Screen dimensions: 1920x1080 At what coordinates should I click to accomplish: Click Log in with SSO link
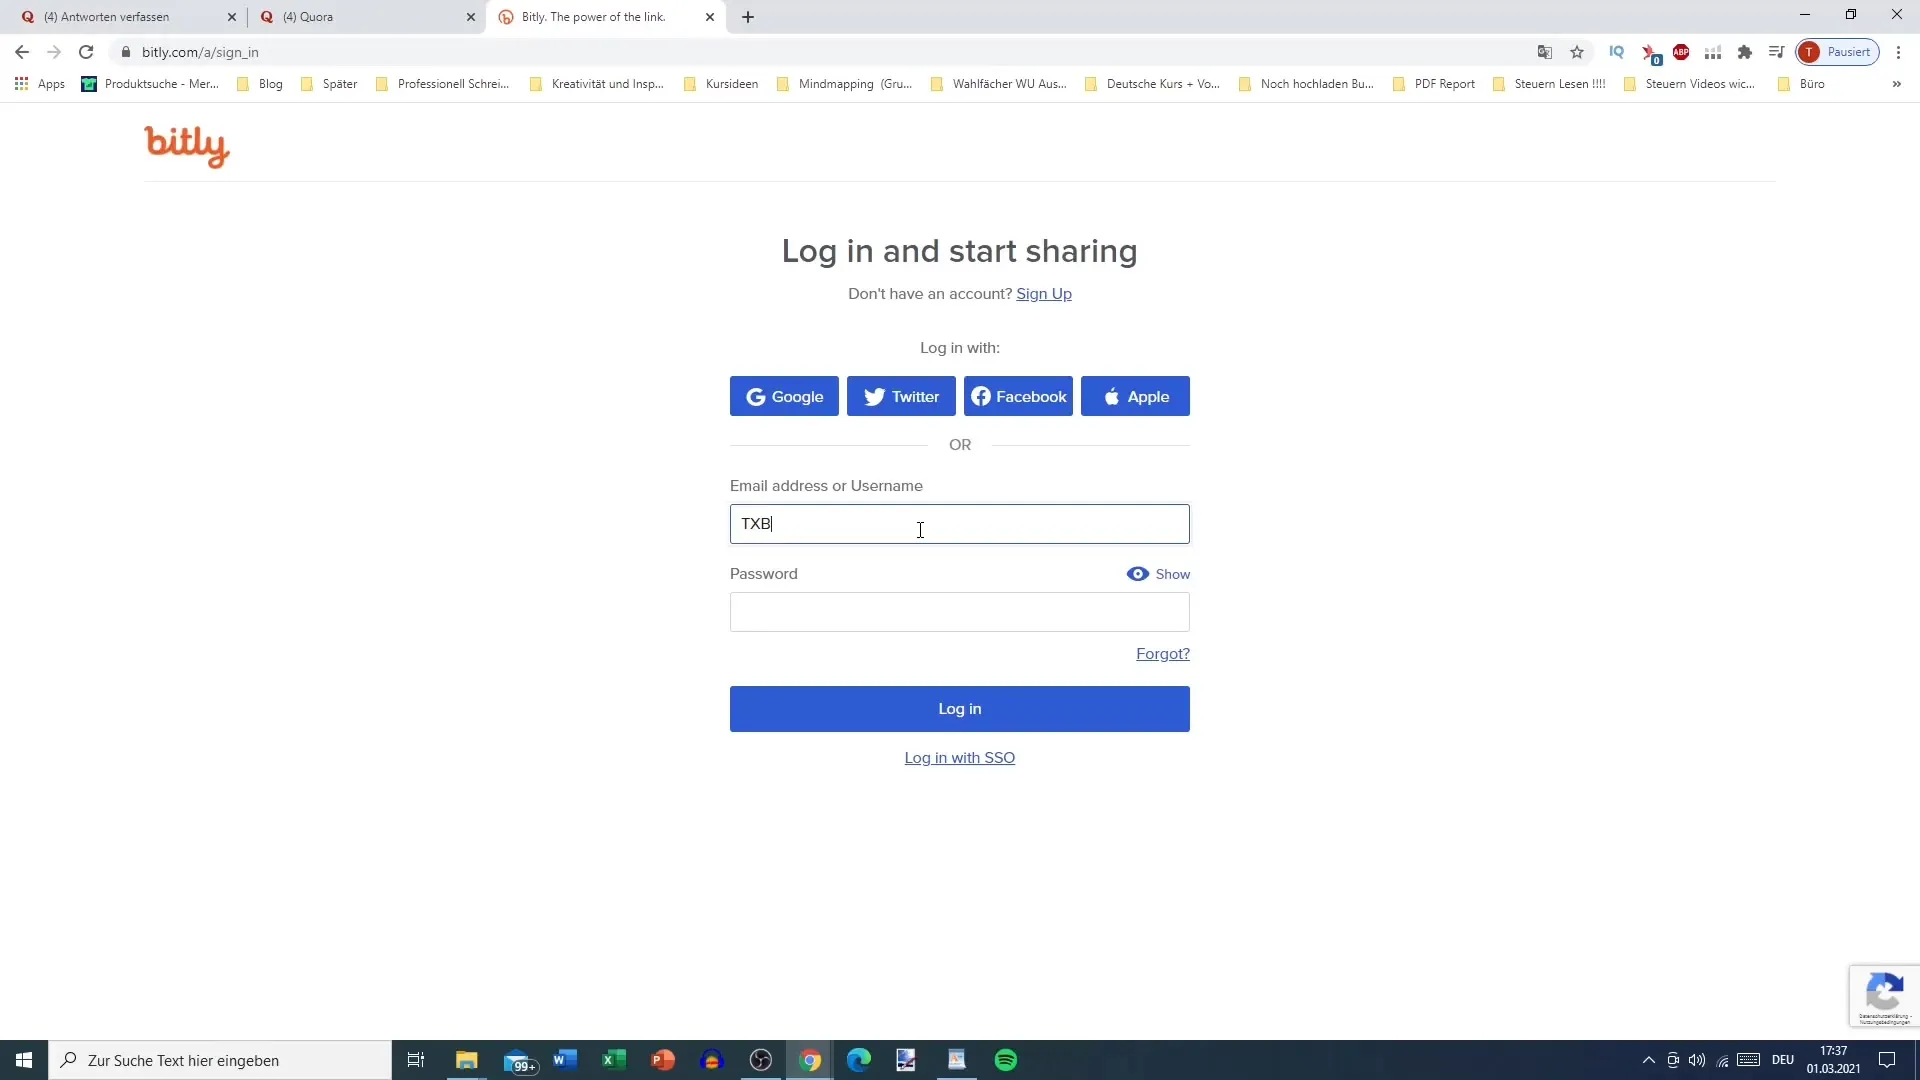(960, 757)
